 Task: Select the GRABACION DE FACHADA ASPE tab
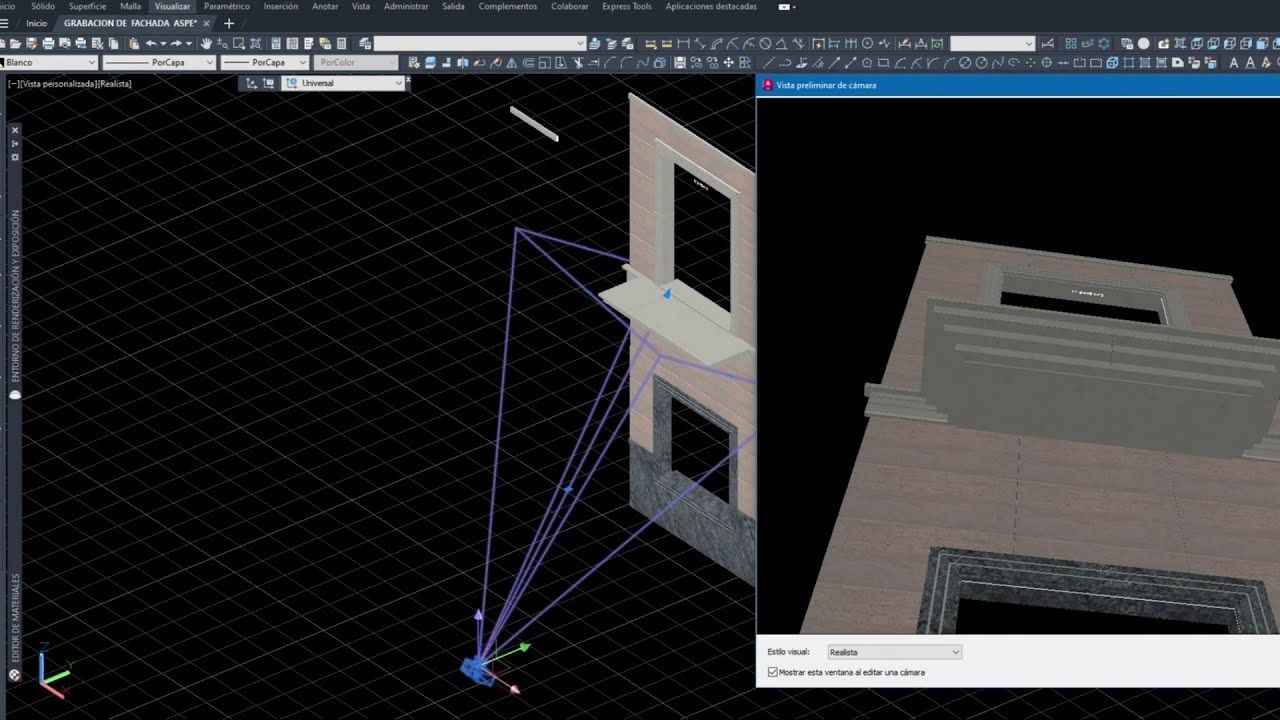(x=131, y=23)
